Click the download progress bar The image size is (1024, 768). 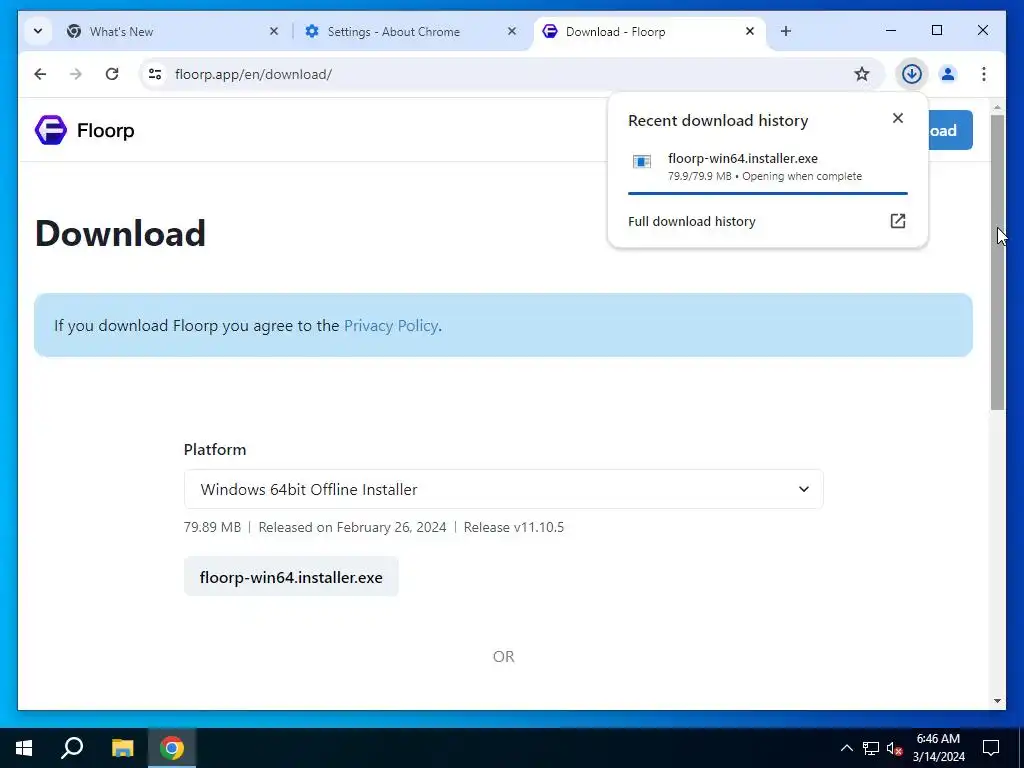(767, 193)
